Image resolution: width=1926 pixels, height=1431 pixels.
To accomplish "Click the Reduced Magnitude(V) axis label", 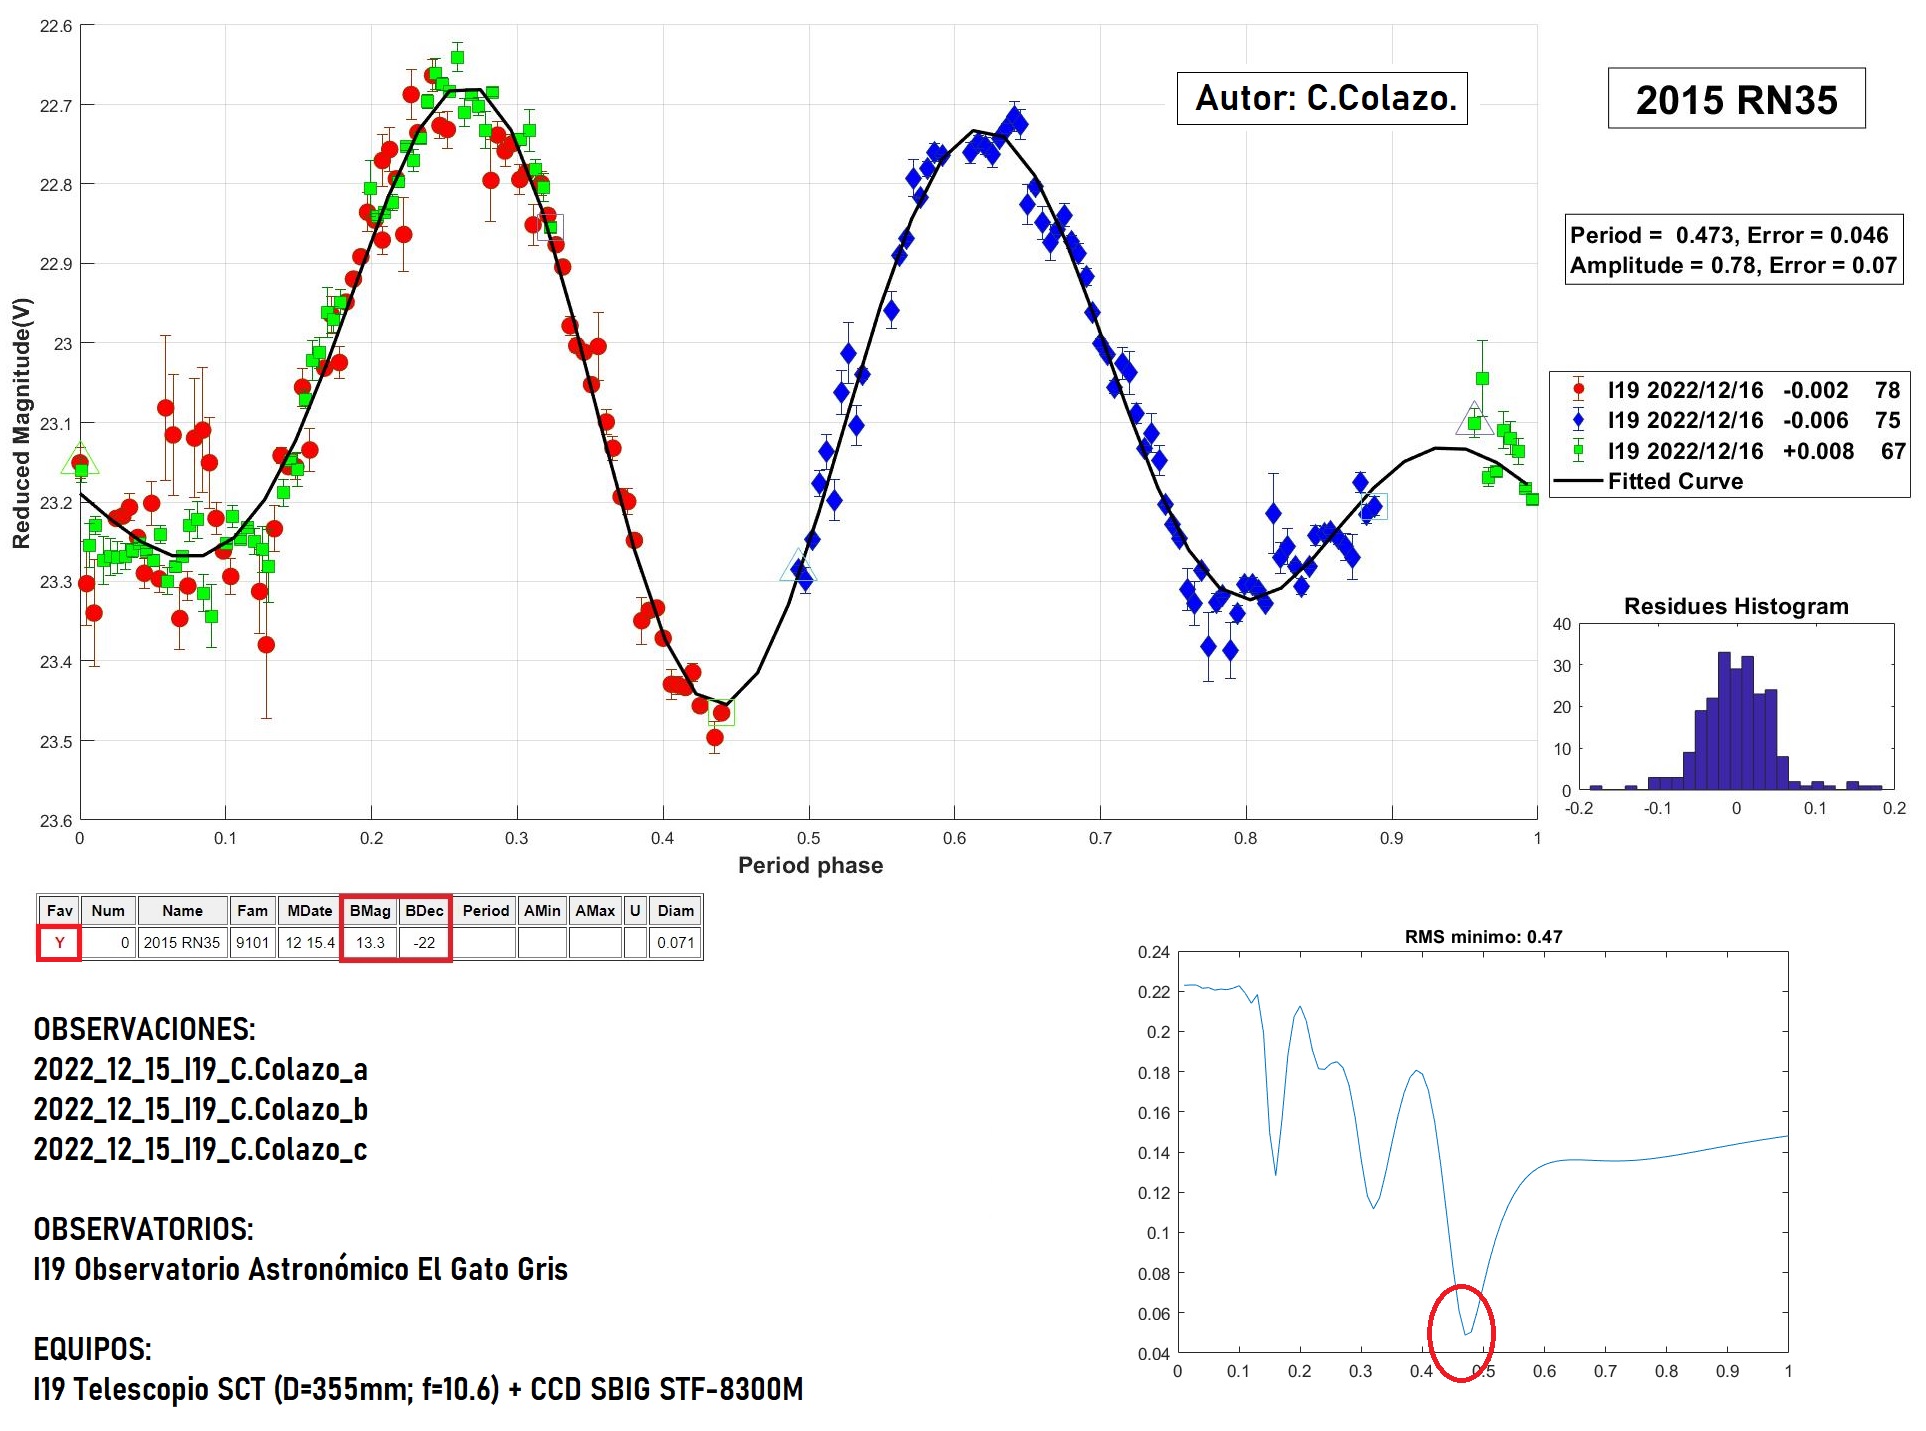I will pyautogui.click(x=22, y=423).
